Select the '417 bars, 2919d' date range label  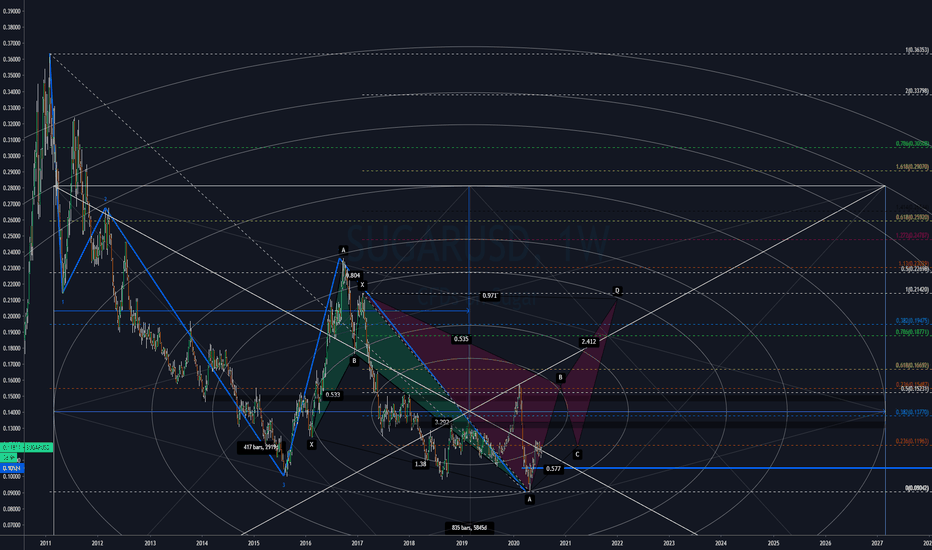260,447
